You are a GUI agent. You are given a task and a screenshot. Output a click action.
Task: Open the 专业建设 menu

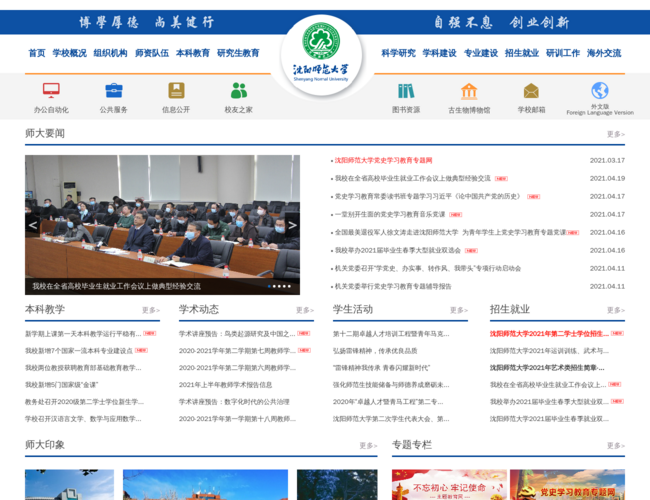tap(481, 53)
